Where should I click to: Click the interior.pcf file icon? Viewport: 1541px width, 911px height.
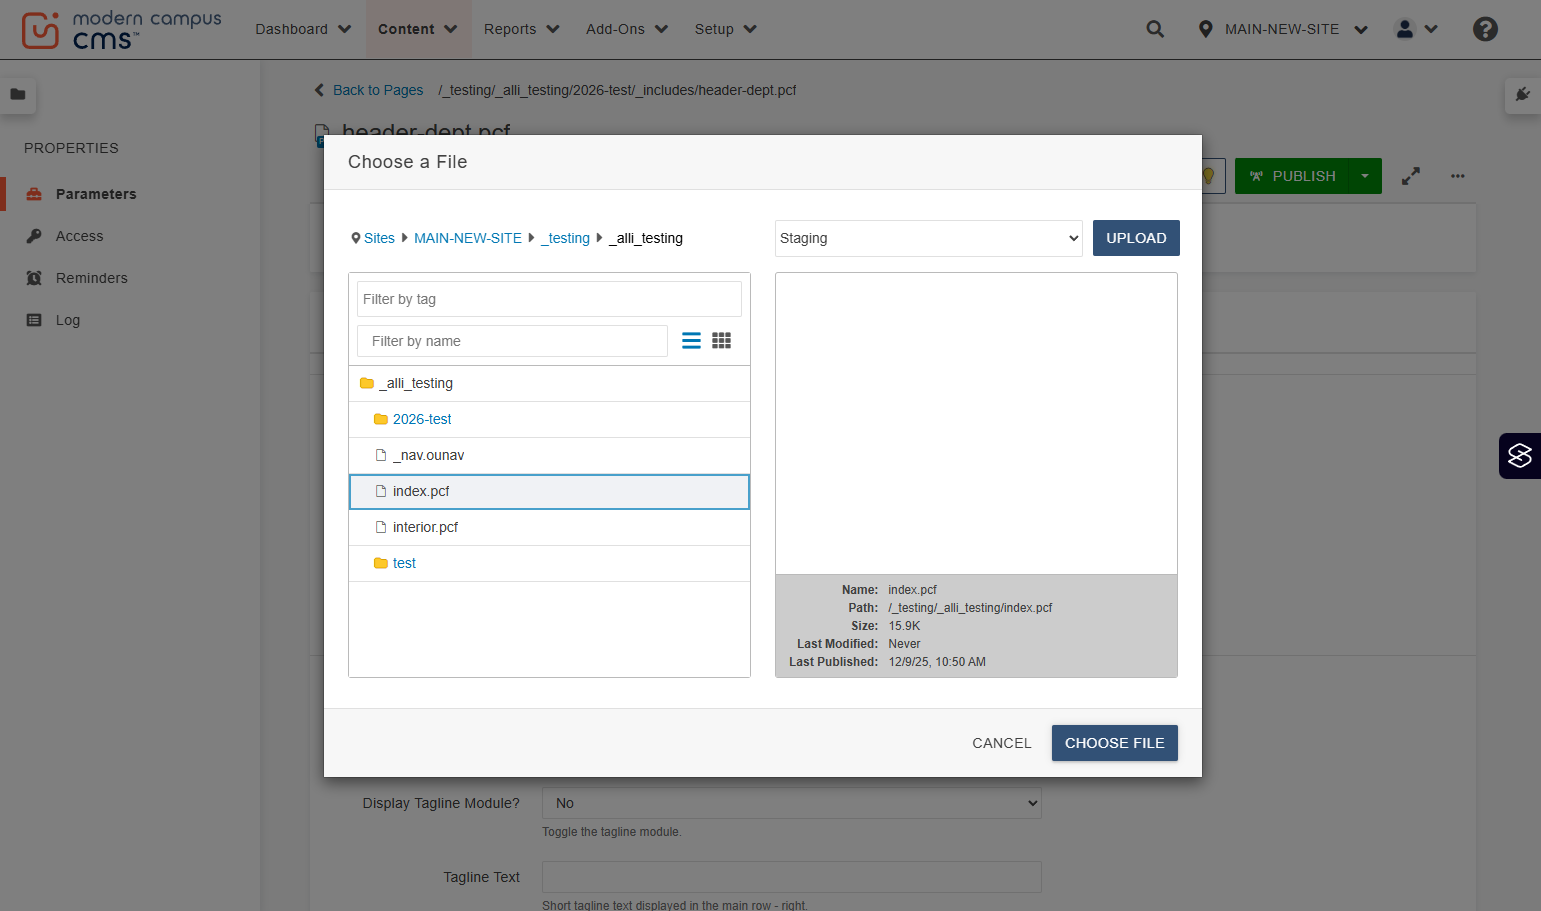pos(380,527)
